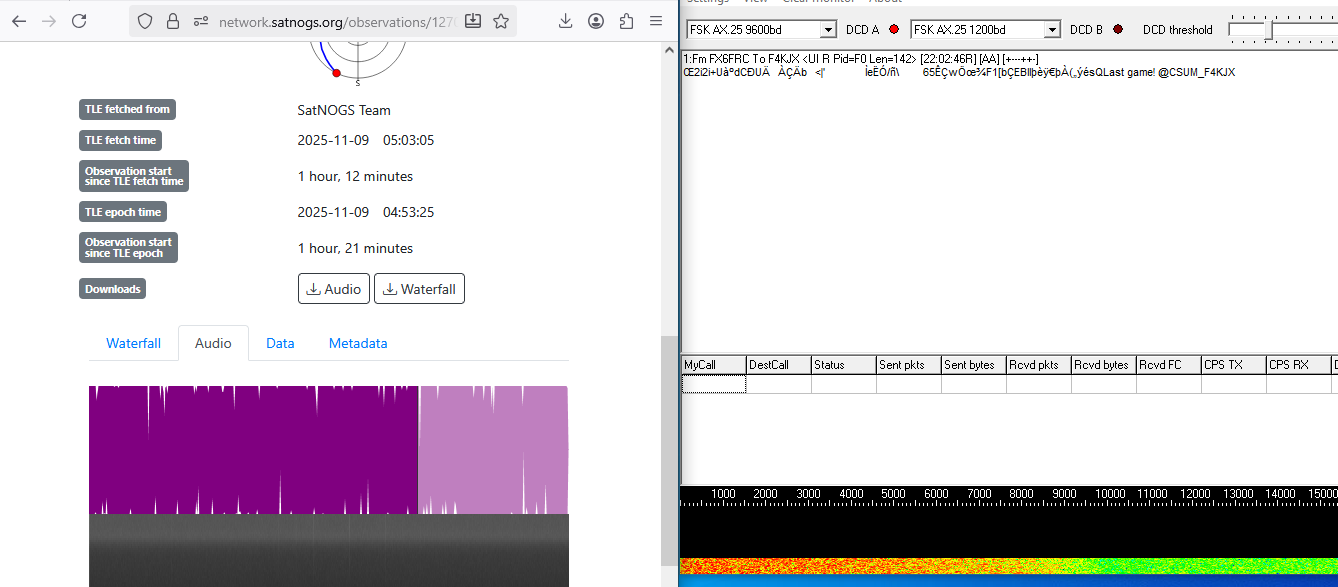Viewport: 1338px width, 587px height.
Task: Go back to the previous browser page
Action: [x=19, y=21]
